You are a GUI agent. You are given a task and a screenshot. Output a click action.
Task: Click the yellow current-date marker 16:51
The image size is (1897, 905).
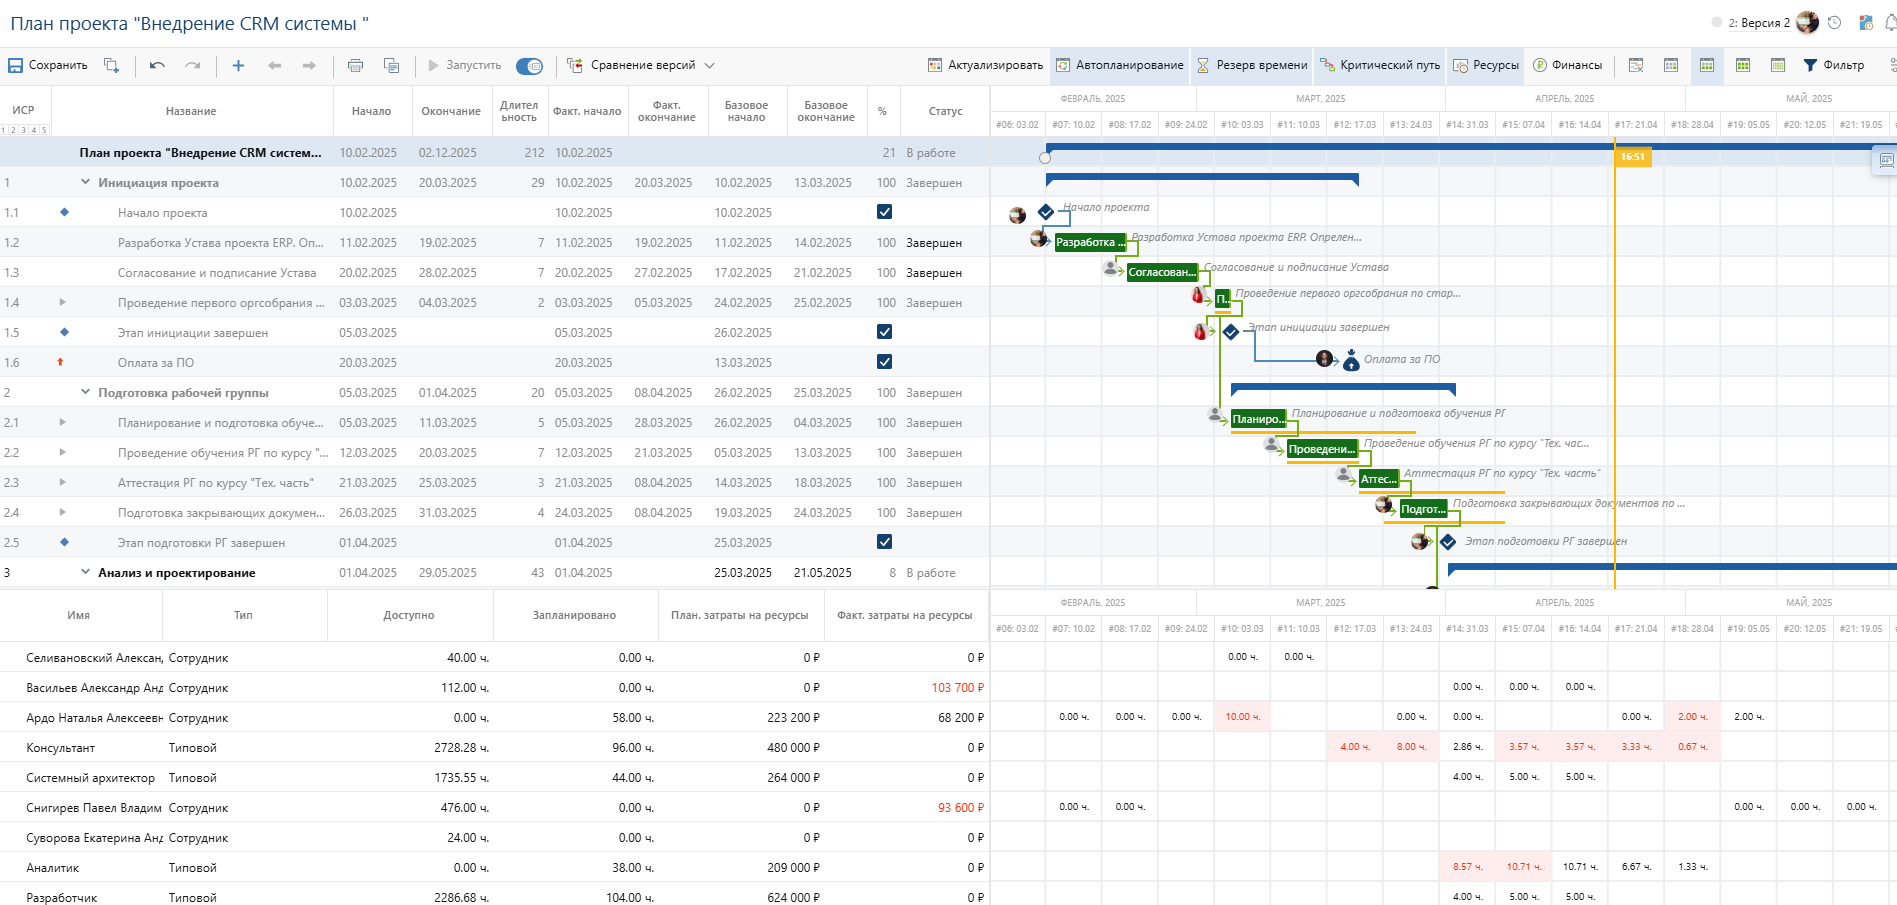tap(1632, 157)
